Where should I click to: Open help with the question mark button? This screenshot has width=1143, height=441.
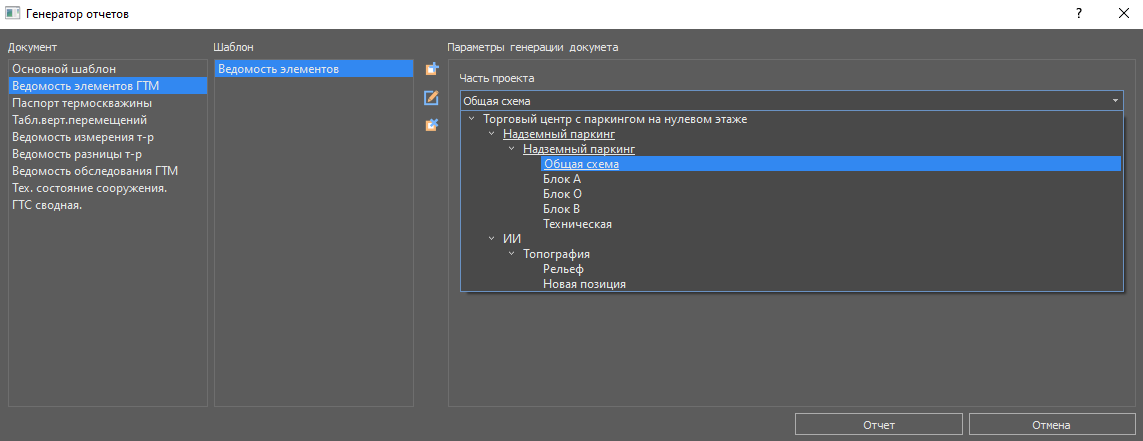tap(1079, 14)
